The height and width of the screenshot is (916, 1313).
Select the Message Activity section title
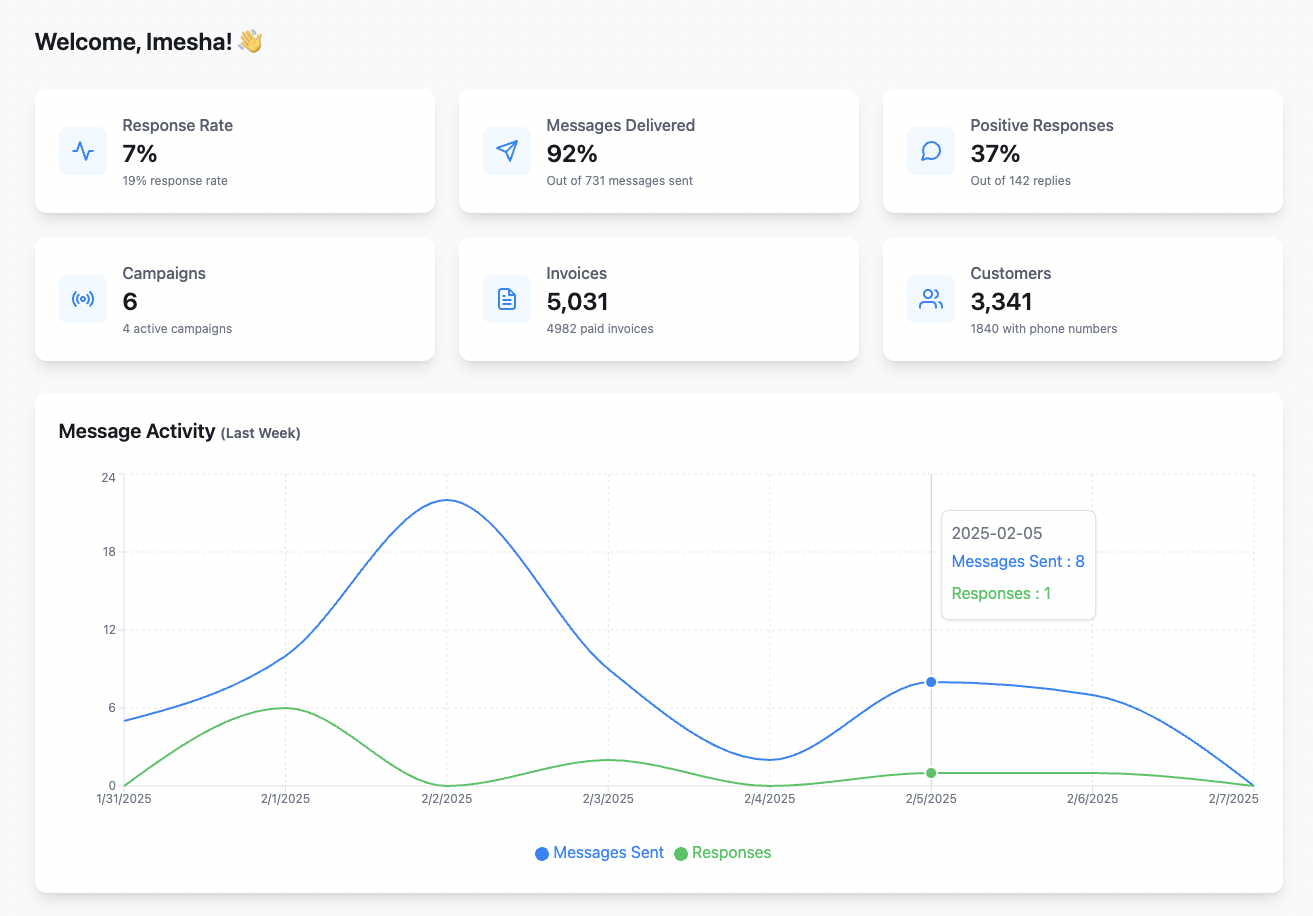137,431
